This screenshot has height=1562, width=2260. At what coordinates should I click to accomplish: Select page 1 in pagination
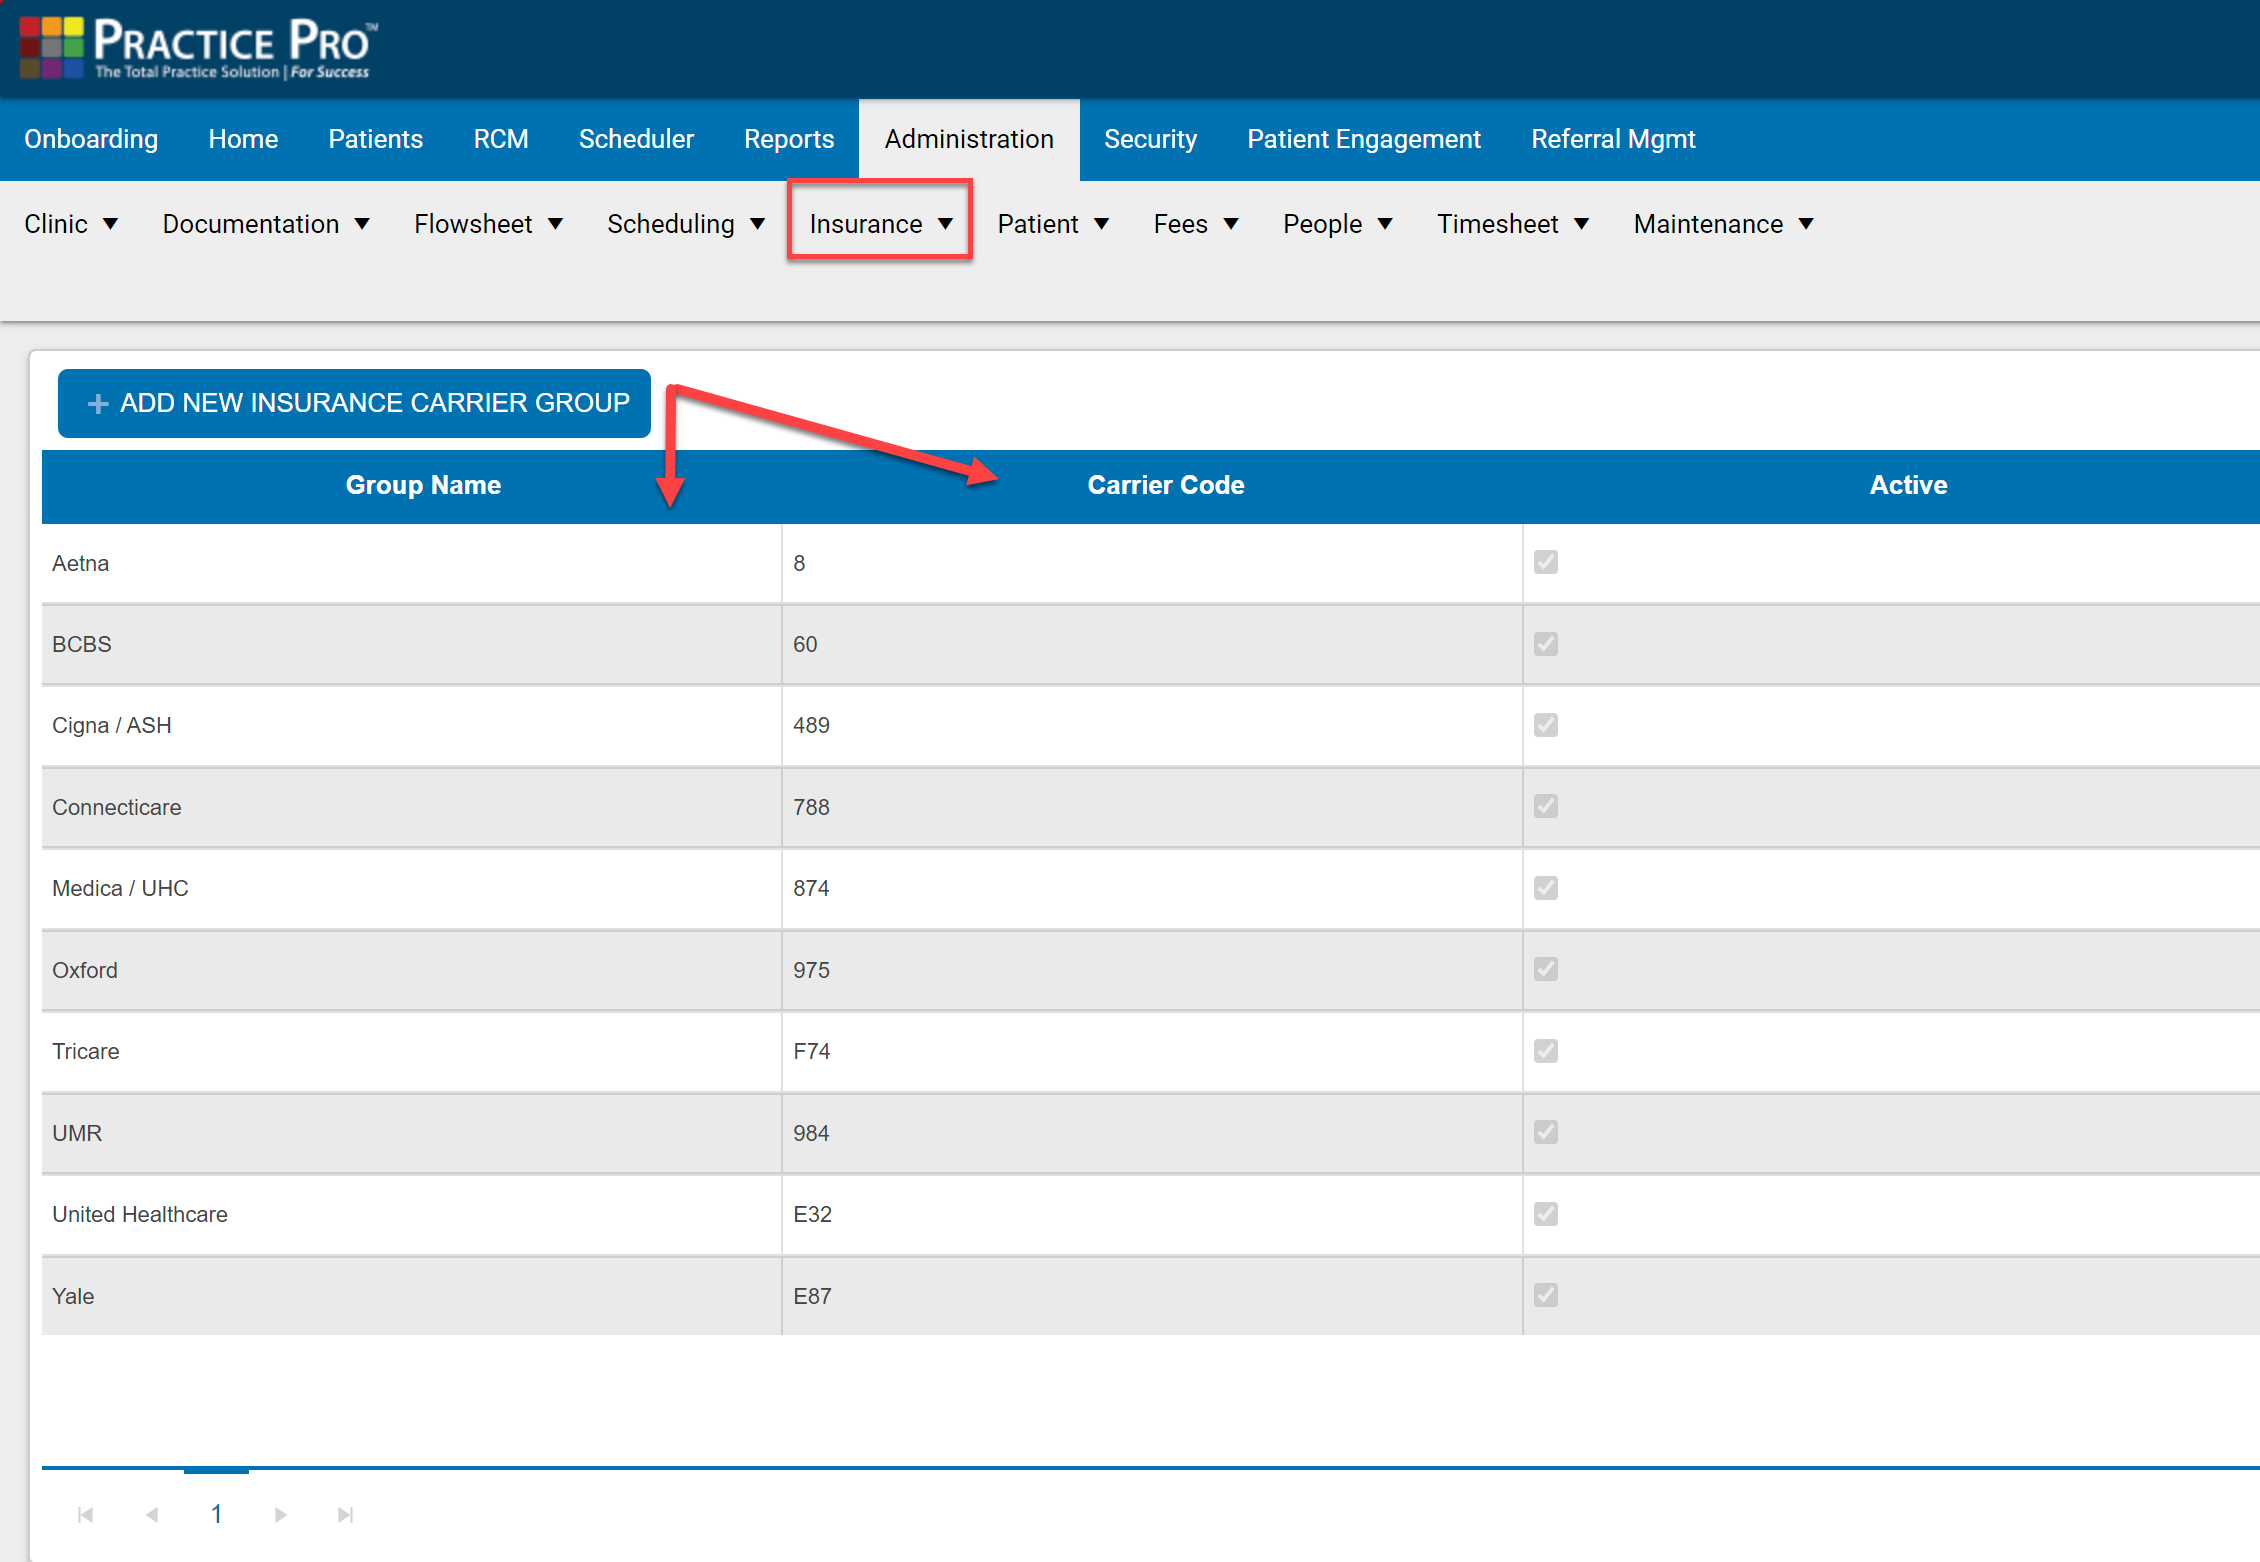pos(216,1514)
